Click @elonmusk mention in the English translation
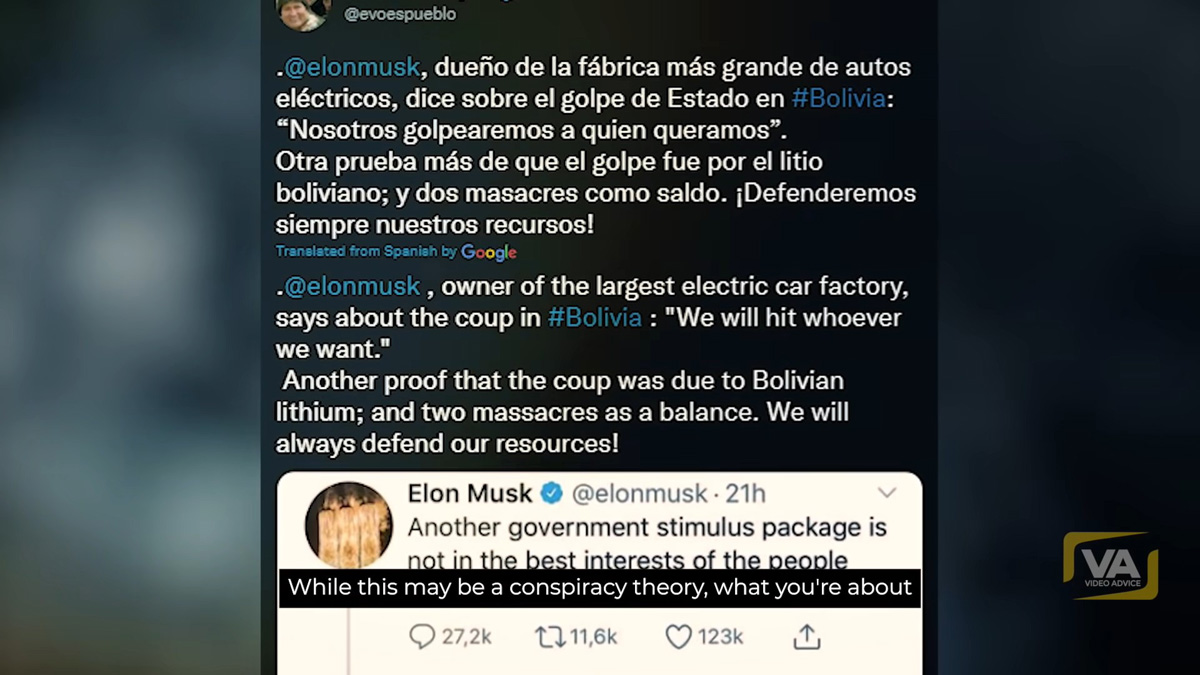Image resolution: width=1200 pixels, height=675 pixels. coord(352,287)
